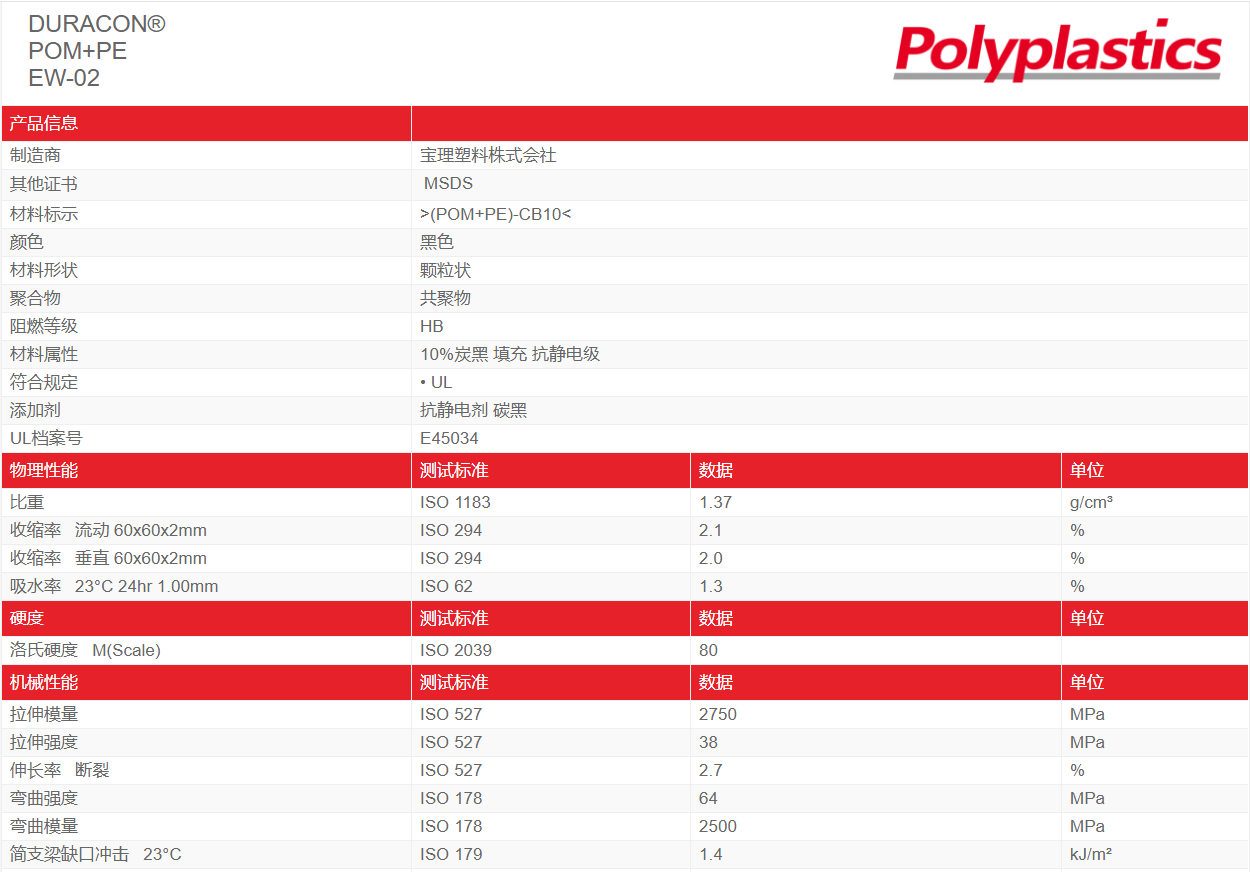Select ISO 178 in 弯曲模量 row
The image size is (1250, 872).
(x=451, y=826)
